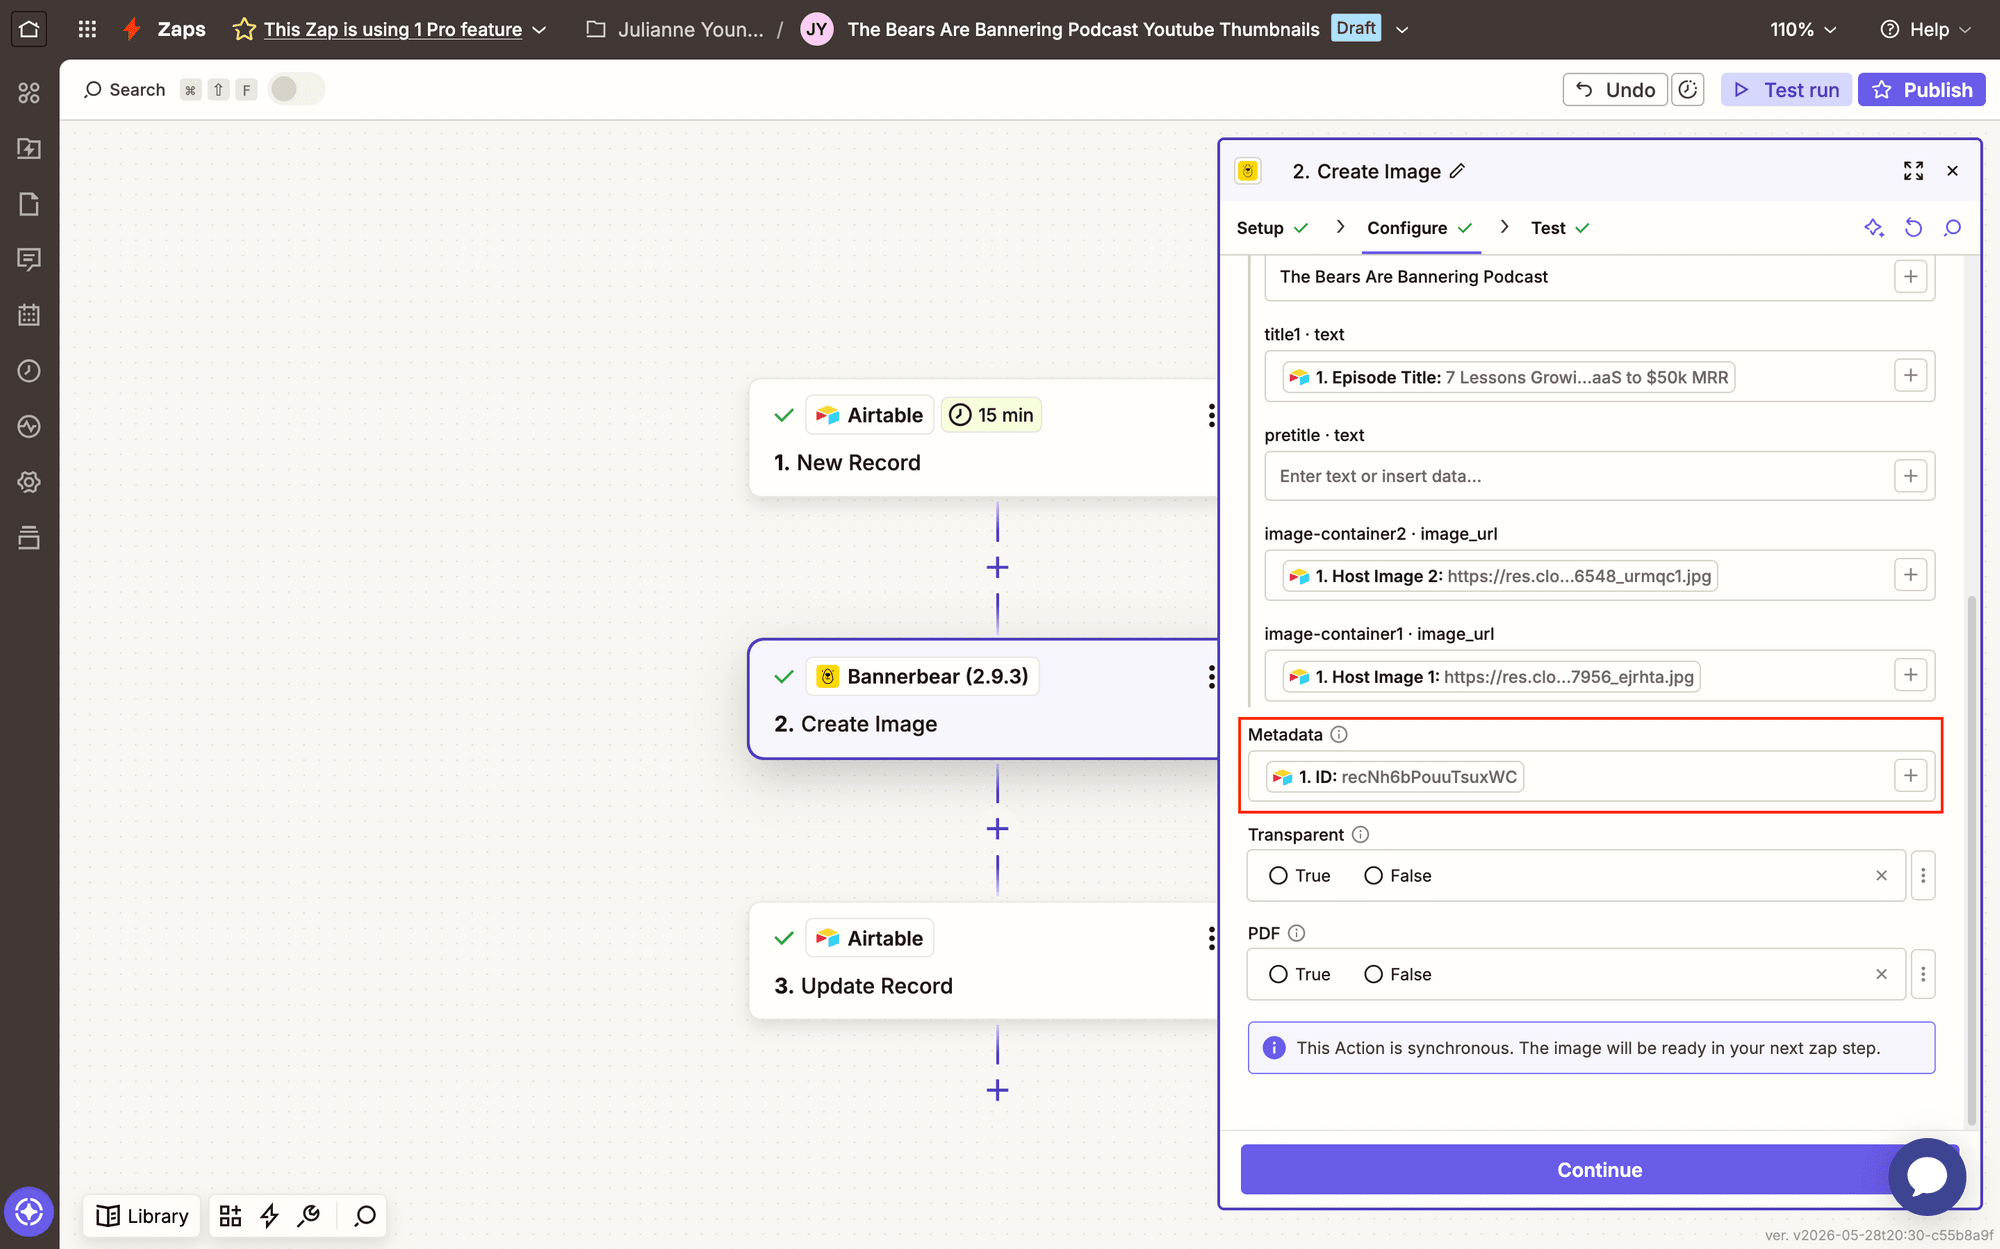Click the Continue button
The height and width of the screenshot is (1249, 2000).
pyautogui.click(x=1599, y=1170)
